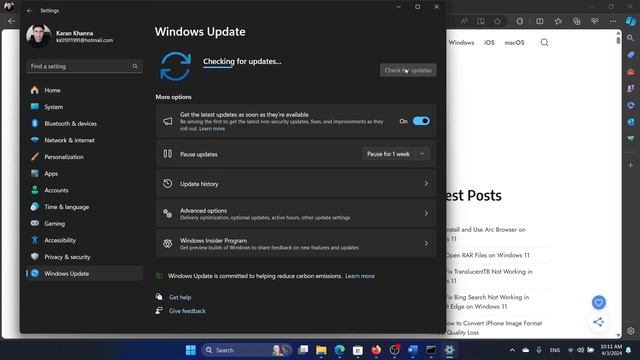The width and height of the screenshot is (640, 360).
Task: Click the megaphone icon for latest updates
Action: coord(168,121)
